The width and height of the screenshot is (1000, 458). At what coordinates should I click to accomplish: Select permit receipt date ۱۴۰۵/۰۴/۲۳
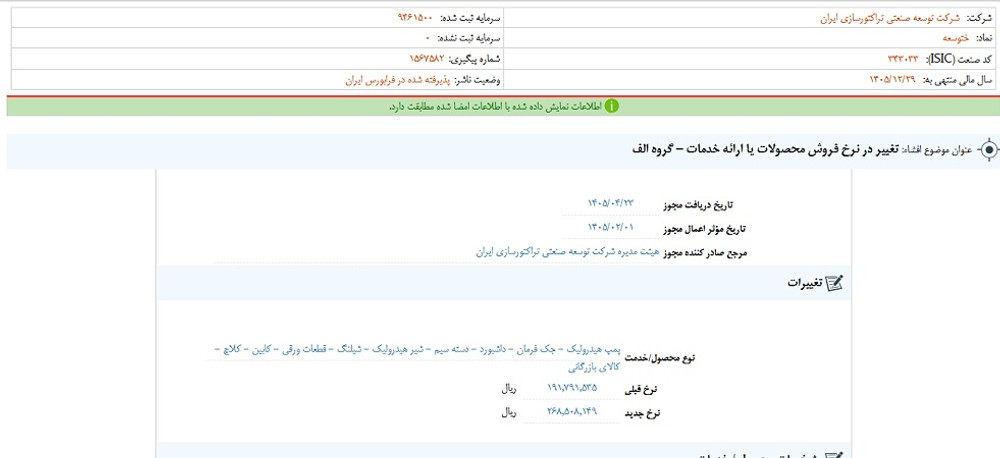tap(612, 203)
